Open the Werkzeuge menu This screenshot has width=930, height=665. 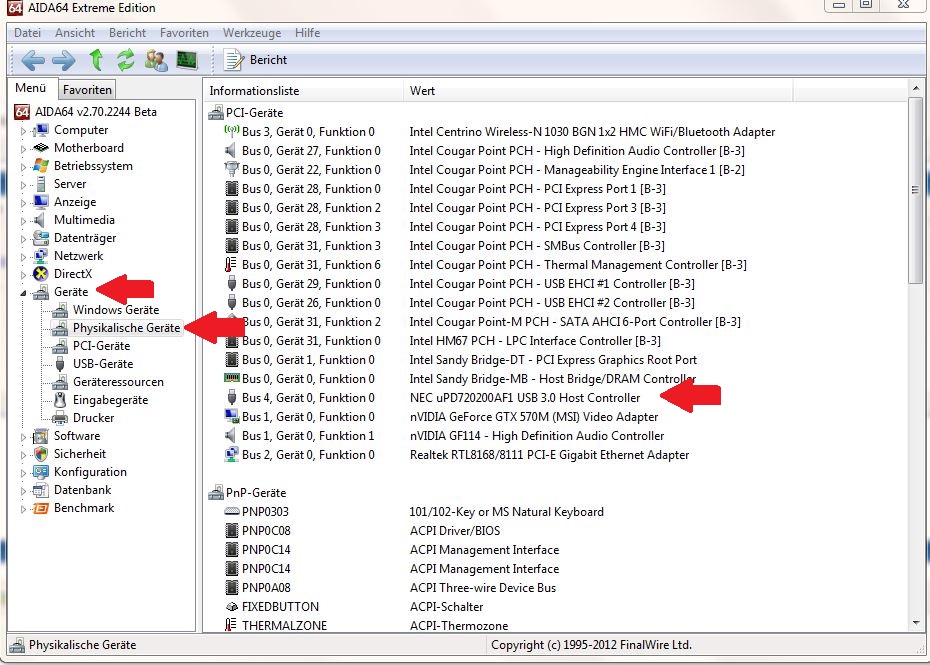(x=252, y=33)
